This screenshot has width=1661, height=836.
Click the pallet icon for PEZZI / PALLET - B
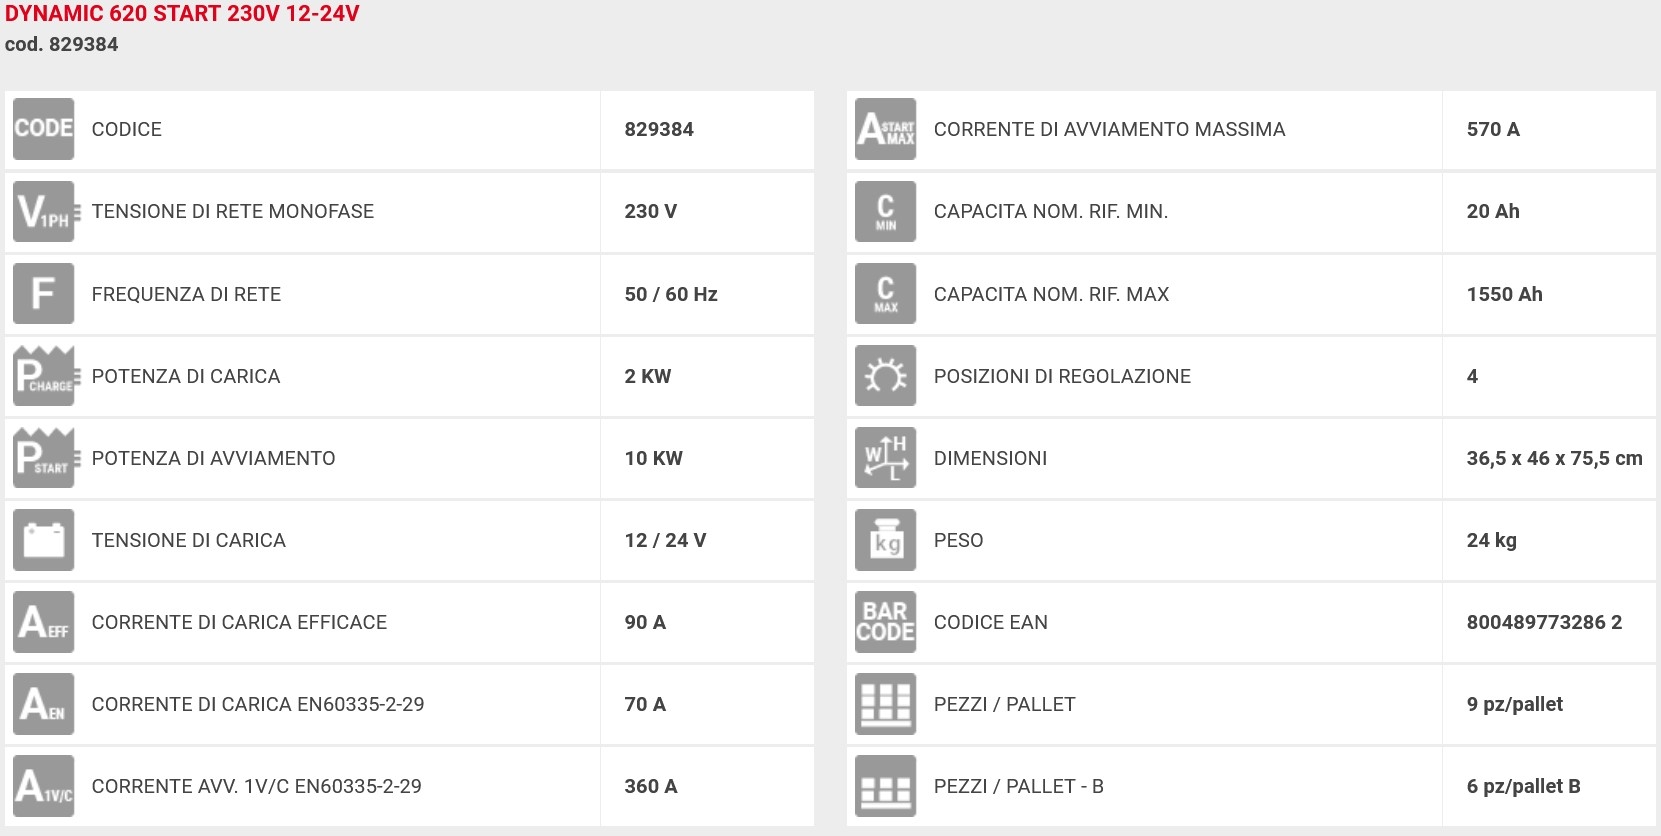[x=886, y=786]
